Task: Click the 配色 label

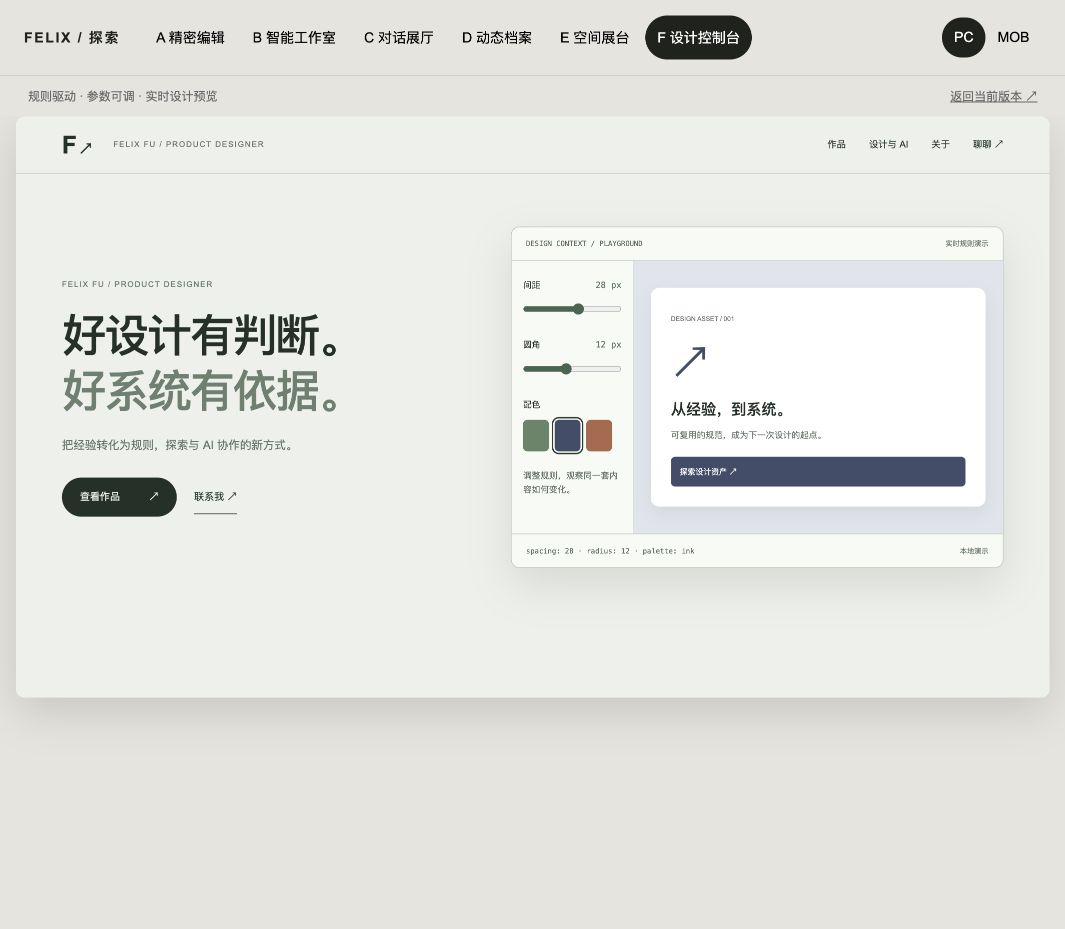Action: pos(532,404)
